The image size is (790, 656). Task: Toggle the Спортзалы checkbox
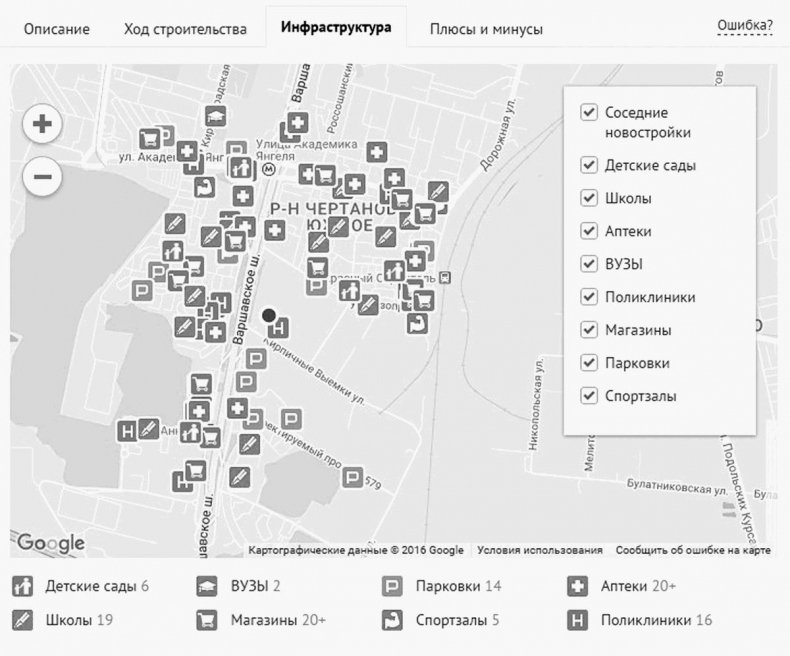click(x=588, y=396)
